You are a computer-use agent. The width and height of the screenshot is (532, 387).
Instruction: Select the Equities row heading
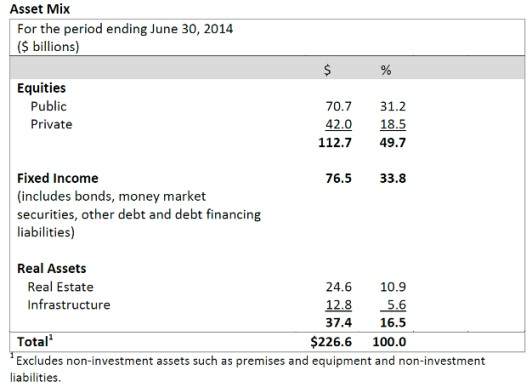41,88
